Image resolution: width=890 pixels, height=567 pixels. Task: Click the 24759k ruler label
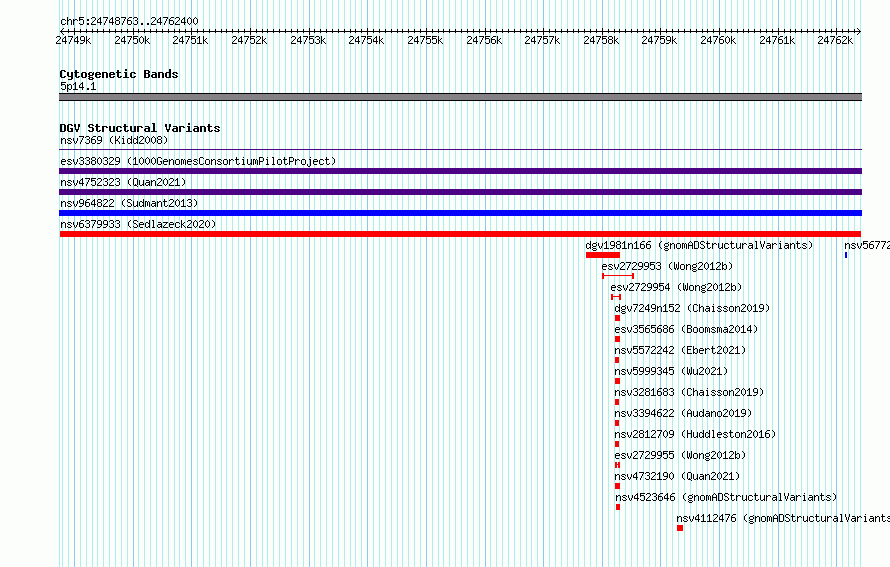pos(659,40)
